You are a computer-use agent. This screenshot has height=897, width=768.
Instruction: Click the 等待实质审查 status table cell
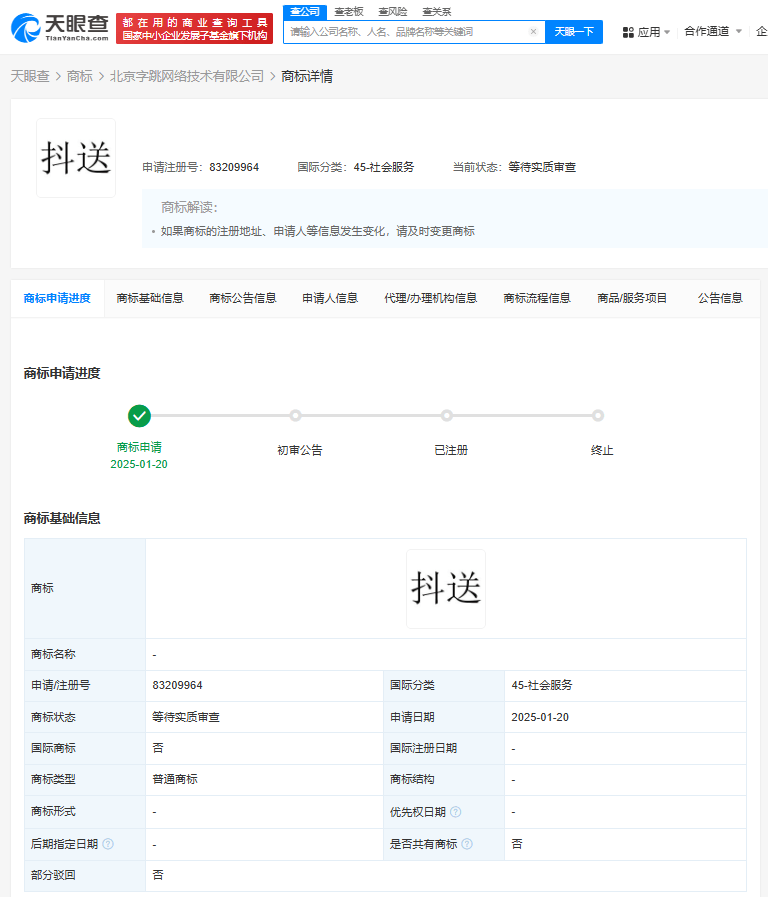point(264,717)
